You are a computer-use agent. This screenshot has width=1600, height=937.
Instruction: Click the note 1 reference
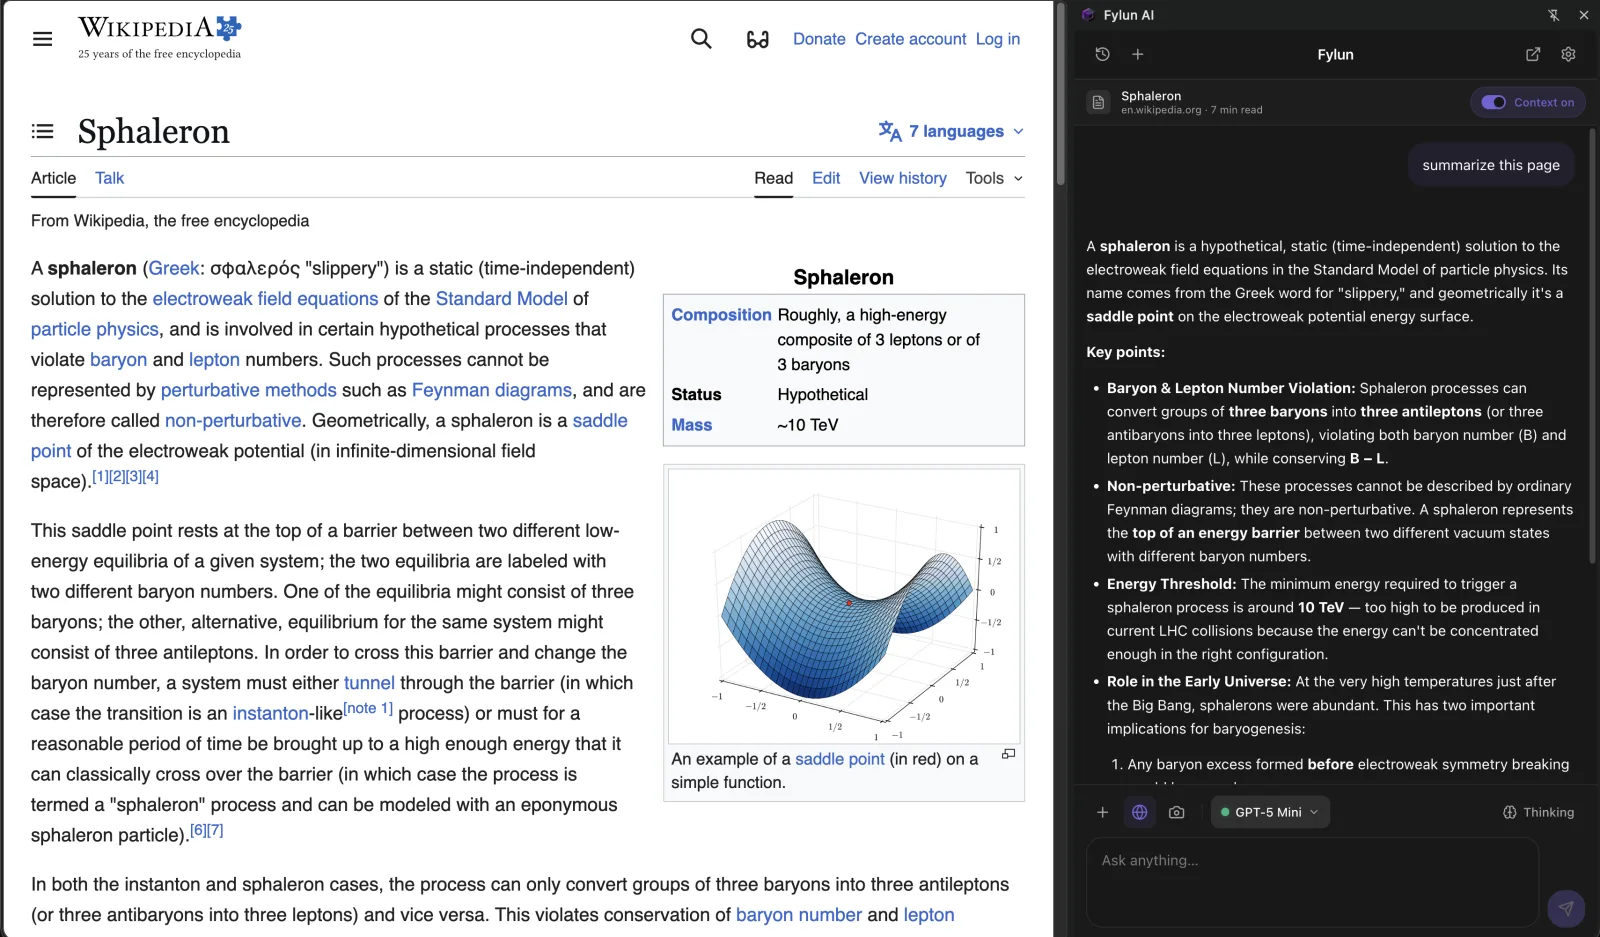[368, 708]
